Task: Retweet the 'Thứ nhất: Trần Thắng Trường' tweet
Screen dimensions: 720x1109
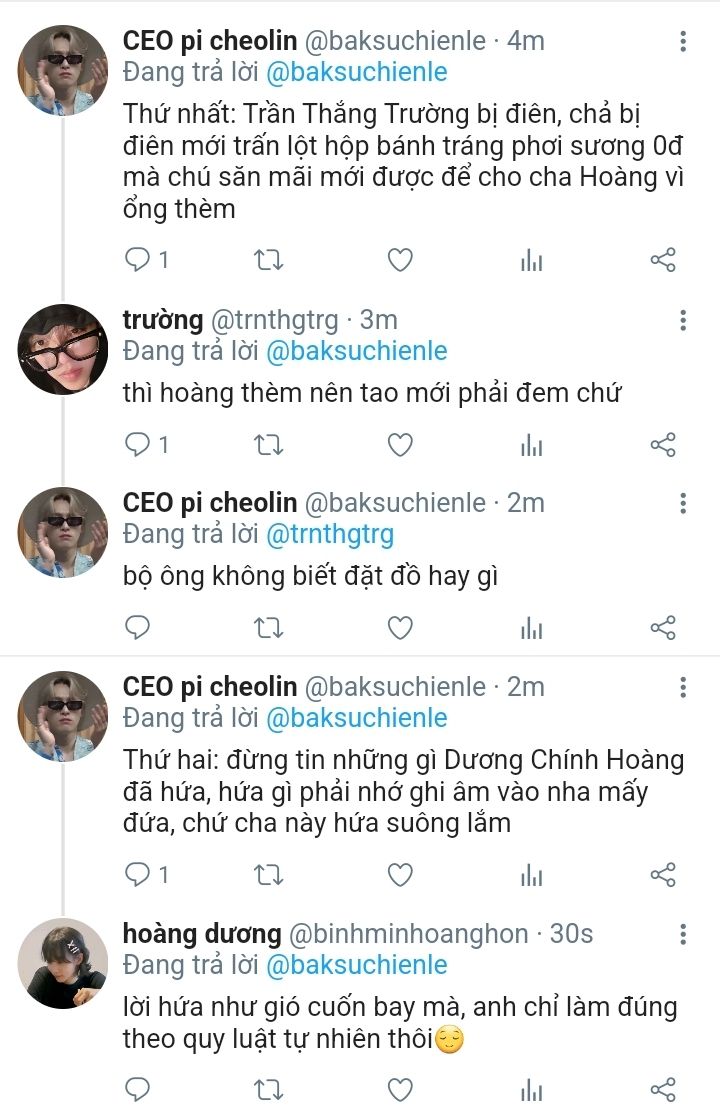Action: (x=269, y=261)
